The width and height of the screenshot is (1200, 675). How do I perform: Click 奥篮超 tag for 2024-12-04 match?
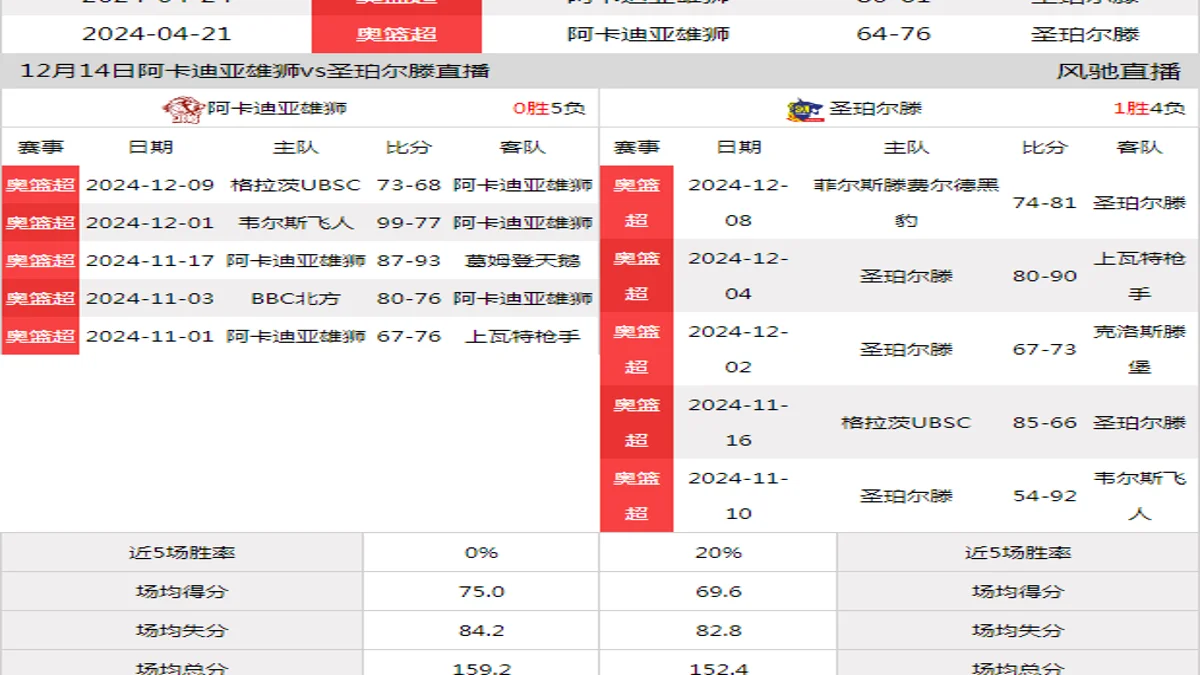point(637,276)
